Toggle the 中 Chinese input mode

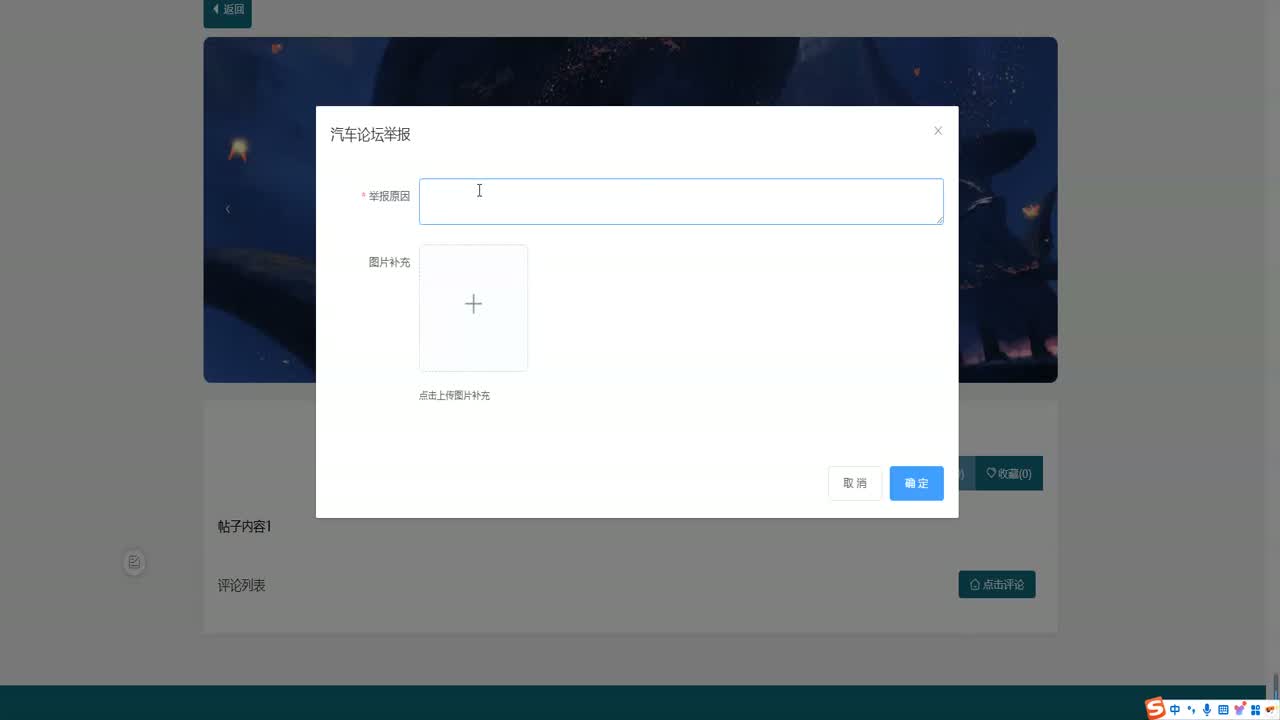(x=1175, y=710)
